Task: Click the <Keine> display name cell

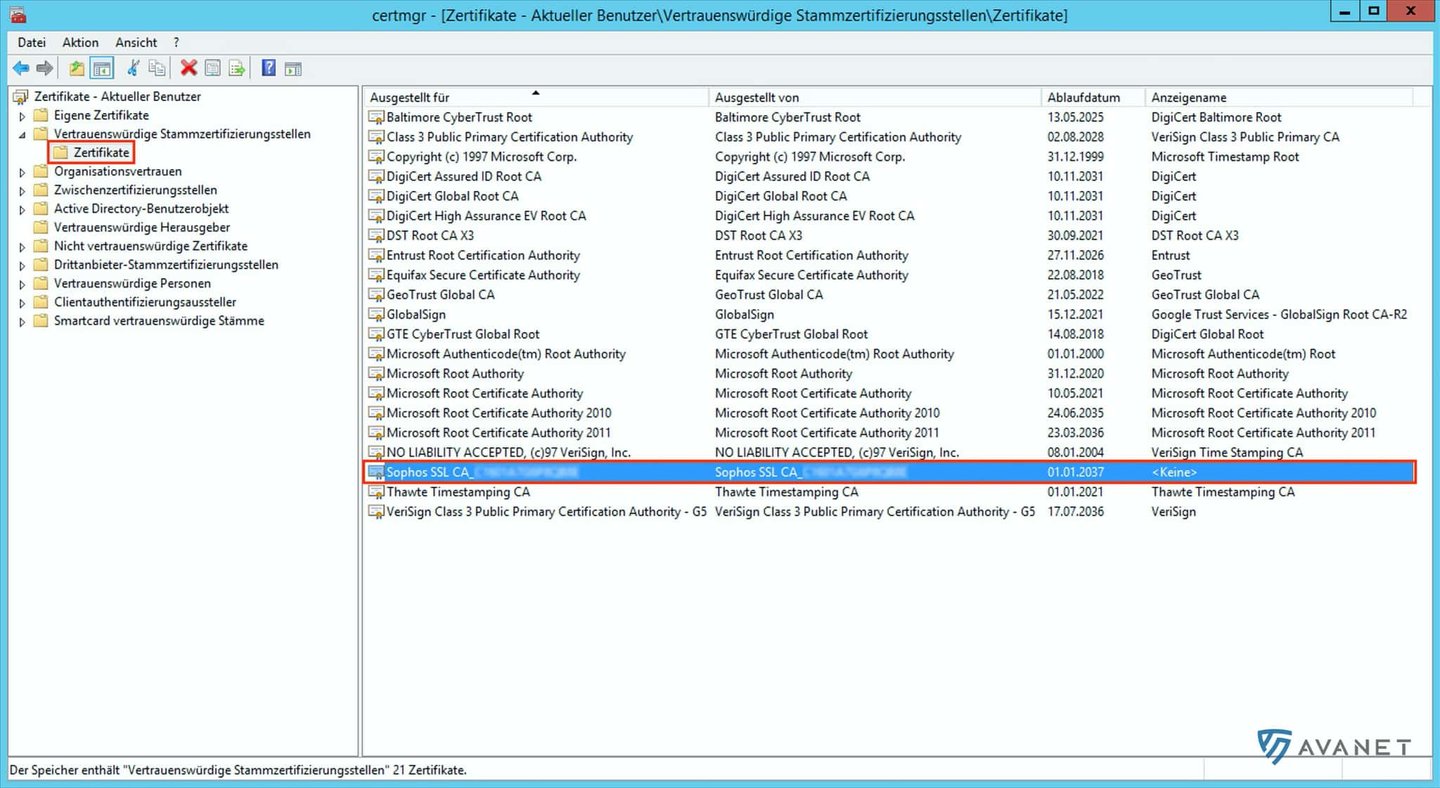Action: click(1174, 472)
